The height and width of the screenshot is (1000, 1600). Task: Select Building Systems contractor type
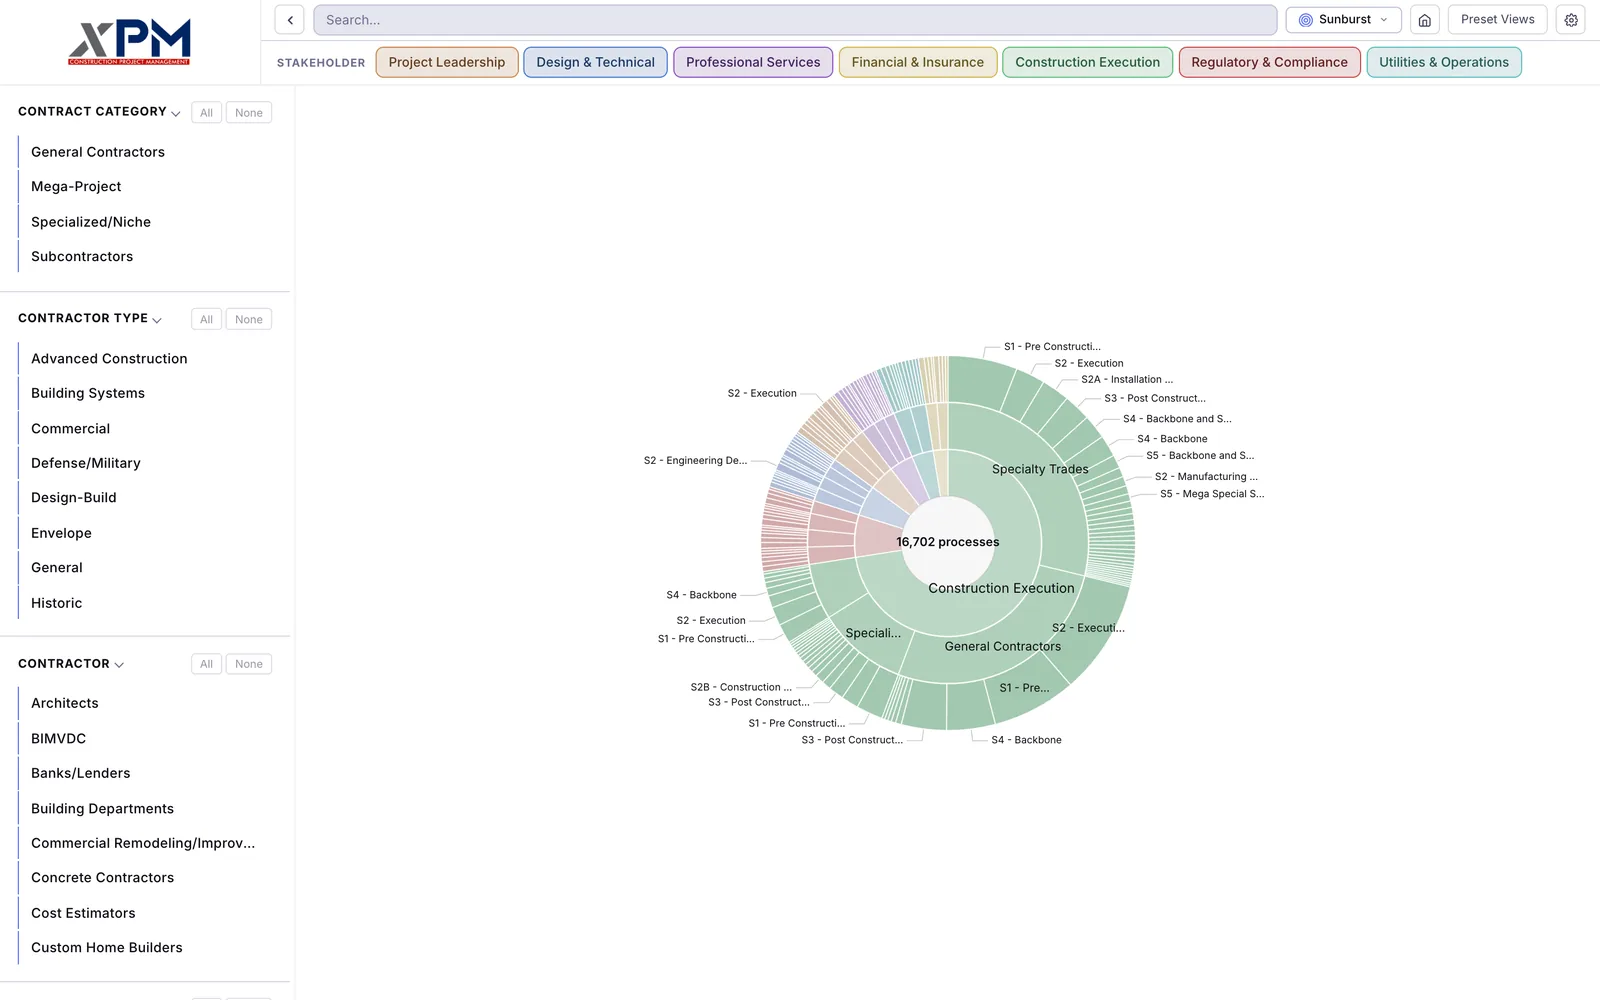tap(88, 393)
